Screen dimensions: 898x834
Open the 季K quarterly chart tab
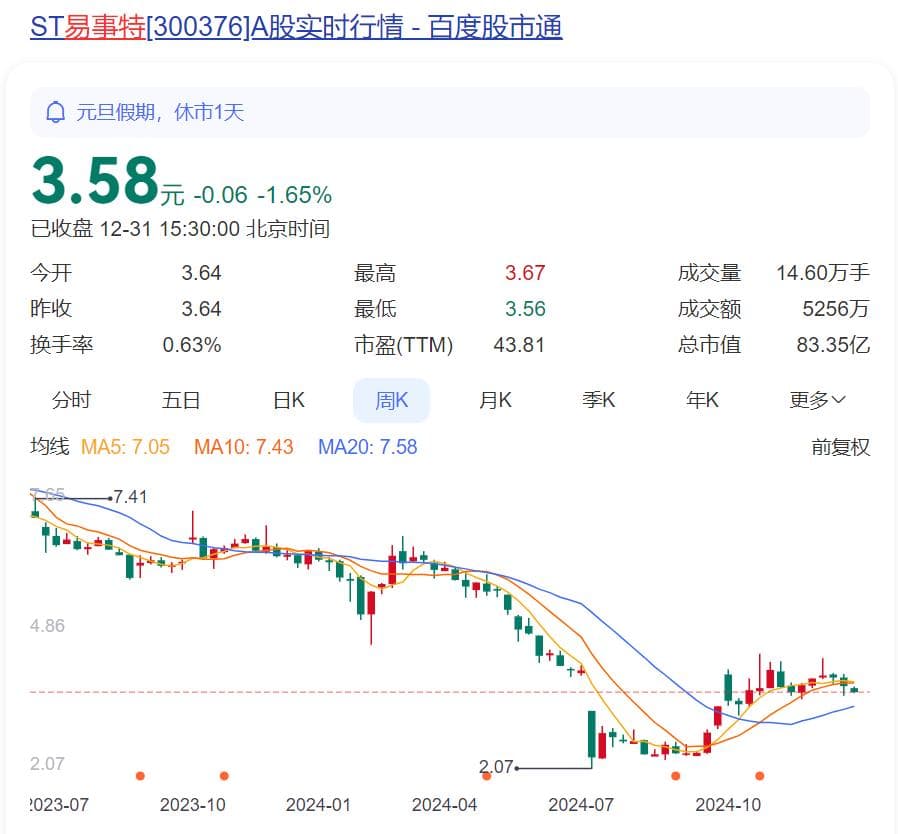(599, 401)
